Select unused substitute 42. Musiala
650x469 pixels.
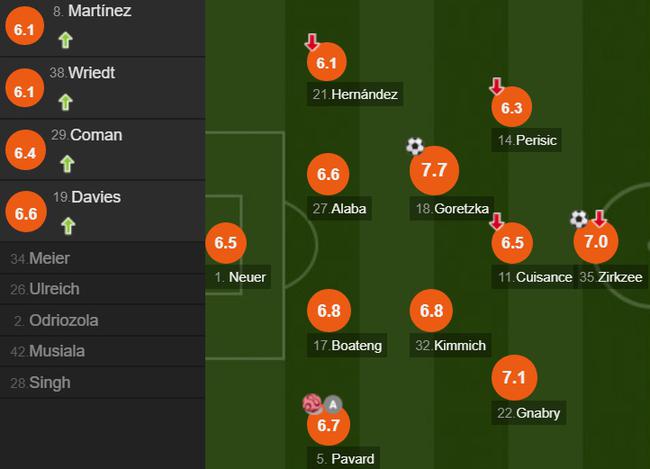click(x=102, y=351)
